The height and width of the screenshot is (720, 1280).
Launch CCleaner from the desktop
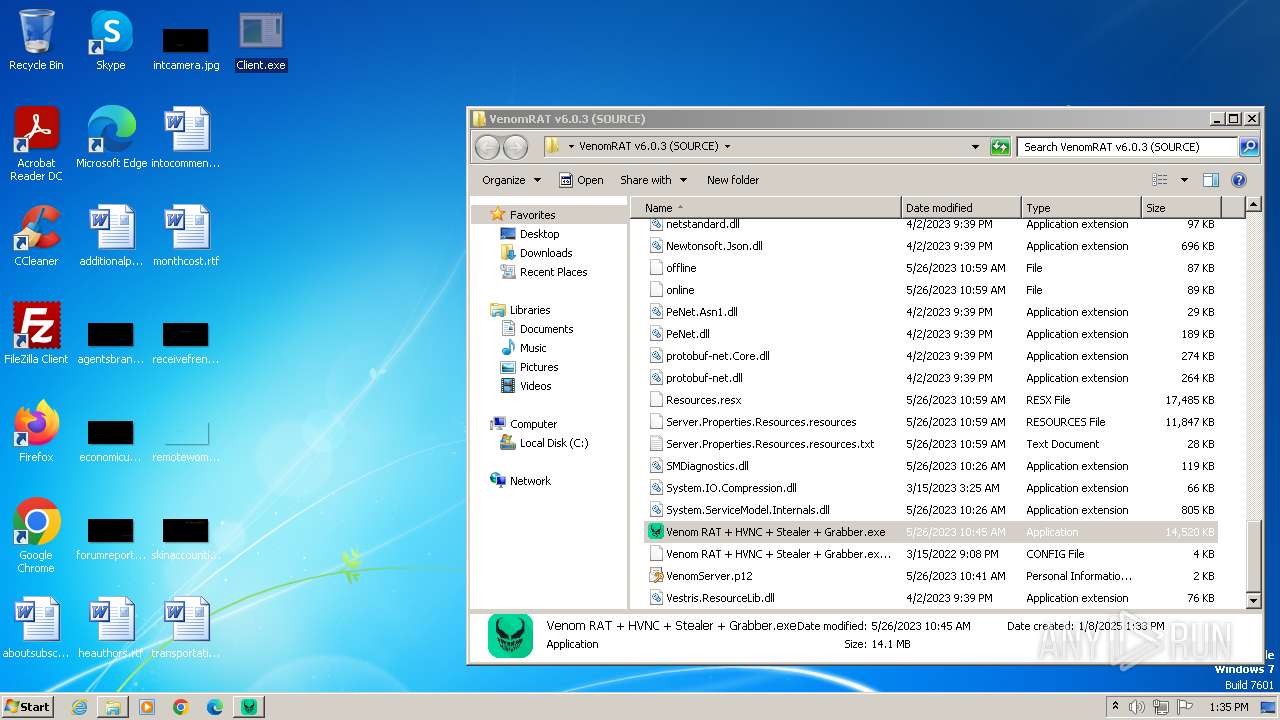(x=36, y=237)
